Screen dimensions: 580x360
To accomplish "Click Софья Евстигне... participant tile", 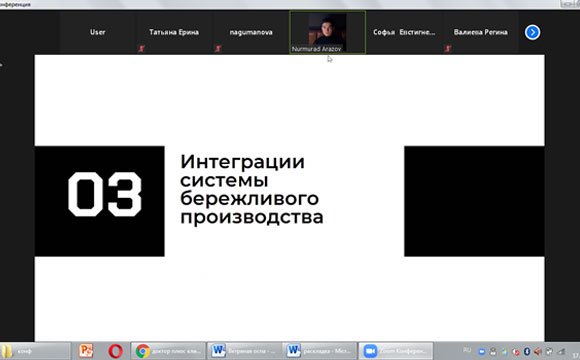I will [x=404, y=33].
